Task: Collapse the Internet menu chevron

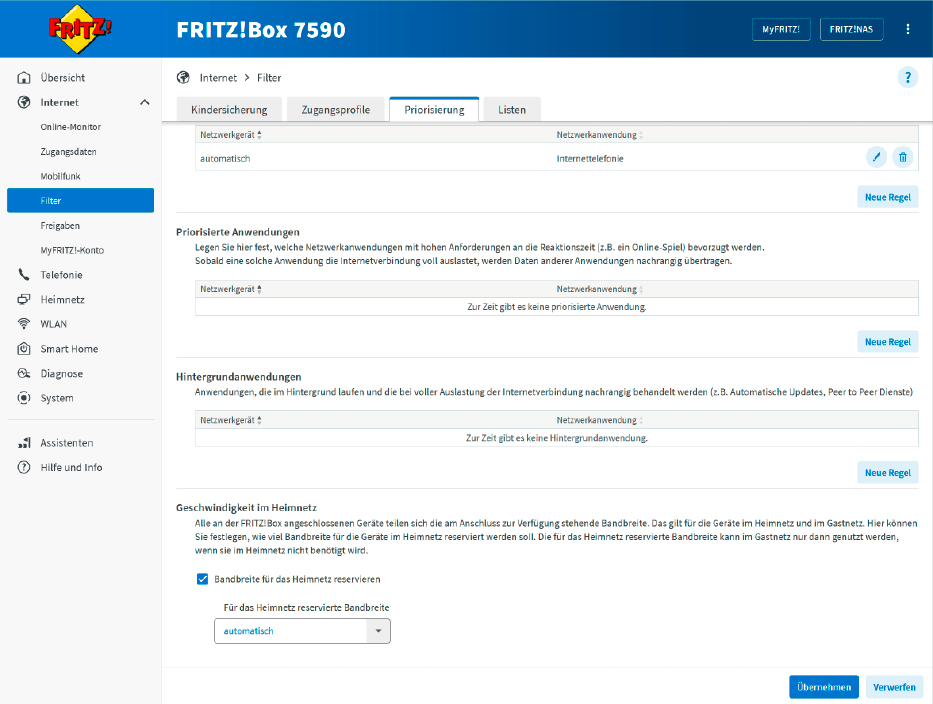Action: [x=145, y=102]
